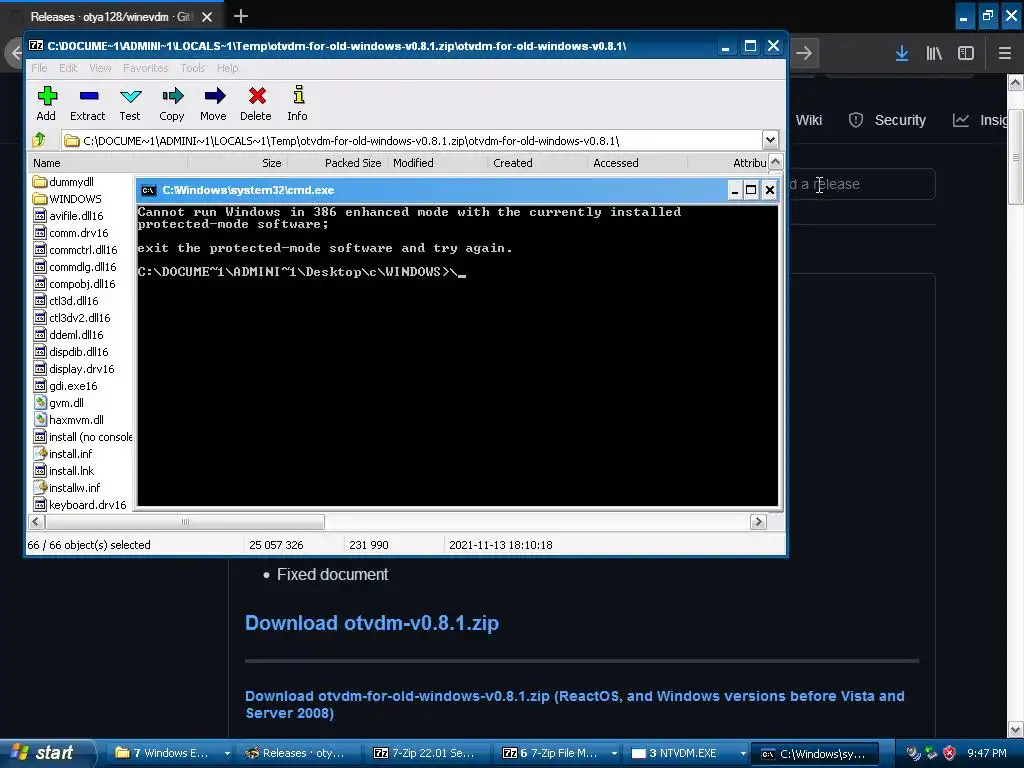
Task: Open otvdm-for-old-windows-v0.8.1.zip download link
Action: pos(575,704)
